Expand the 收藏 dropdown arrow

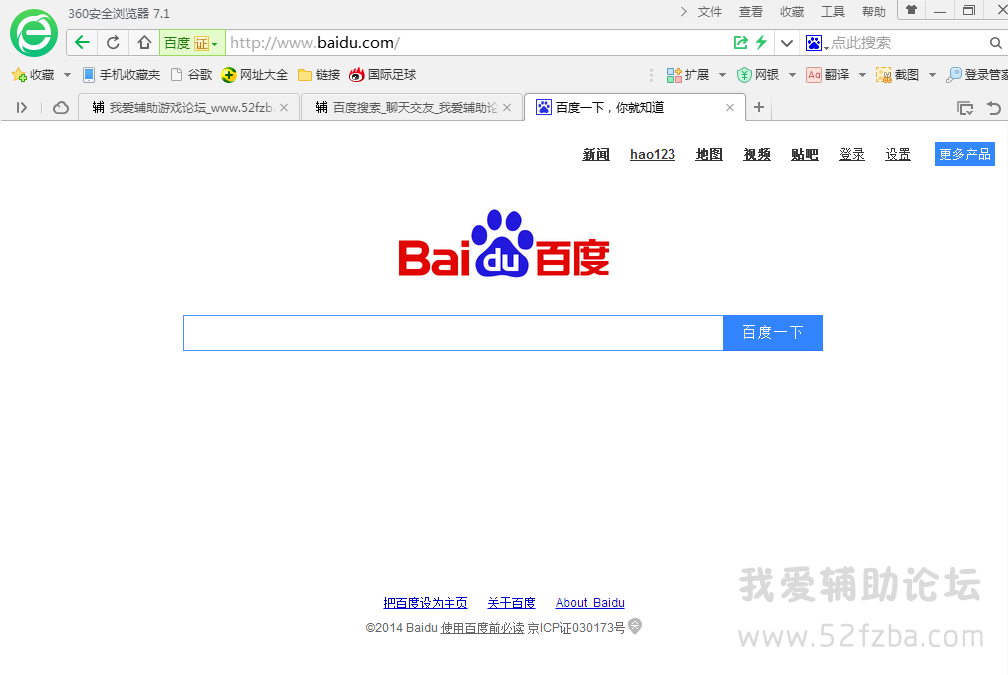point(67,75)
